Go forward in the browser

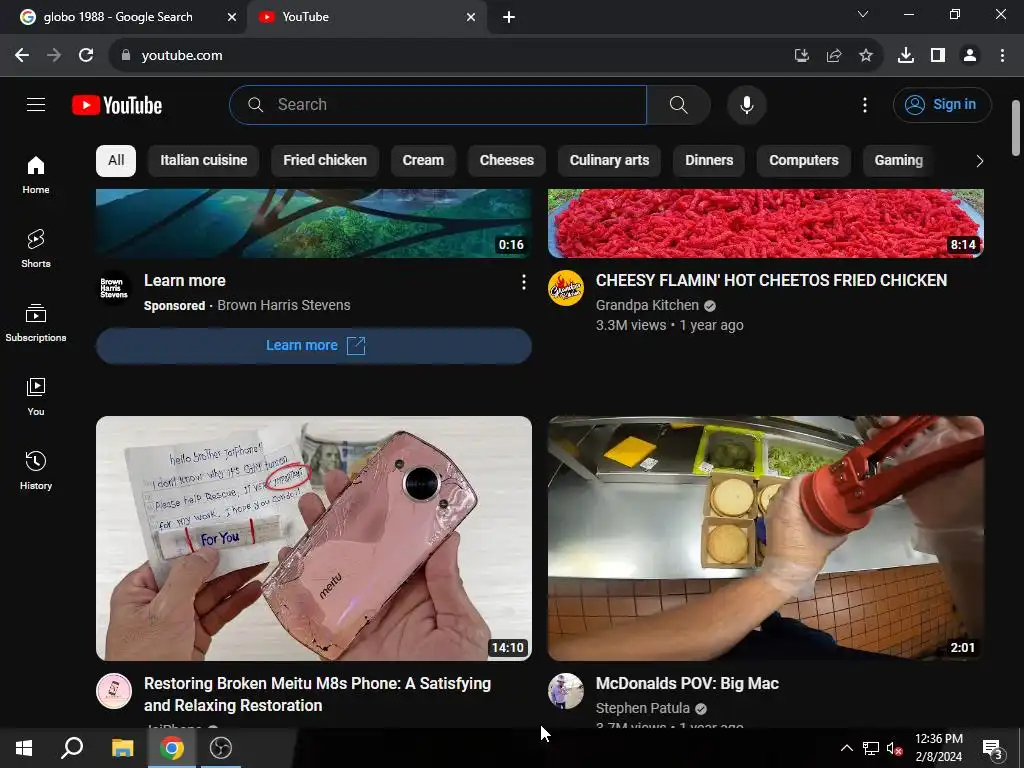pos(54,56)
